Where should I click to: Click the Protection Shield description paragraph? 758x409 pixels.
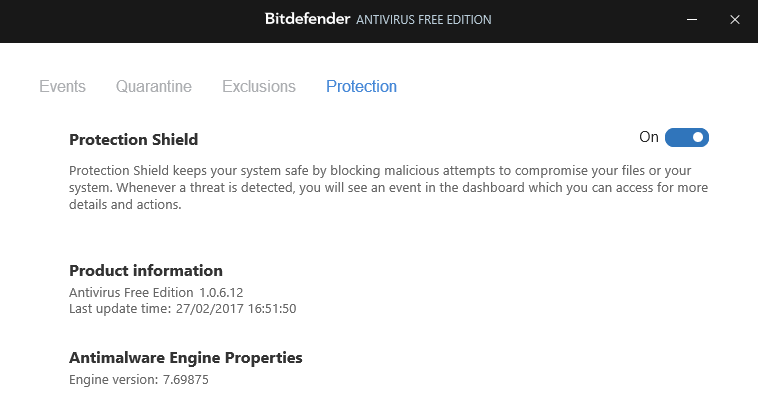click(x=379, y=187)
